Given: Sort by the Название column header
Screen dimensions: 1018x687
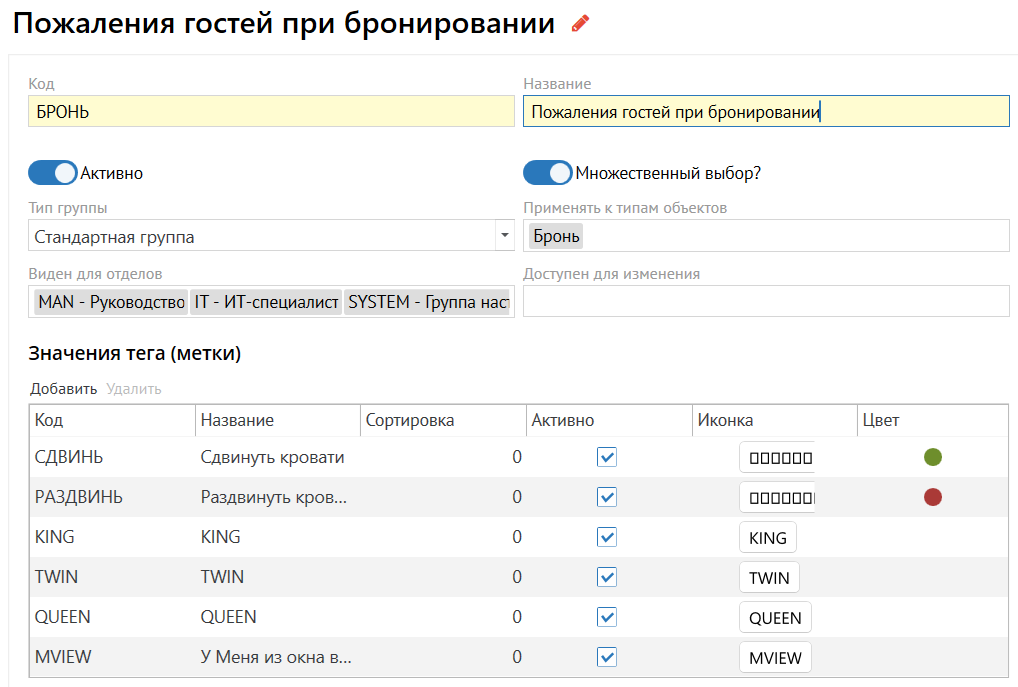Looking at the screenshot, I should click(238, 420).
